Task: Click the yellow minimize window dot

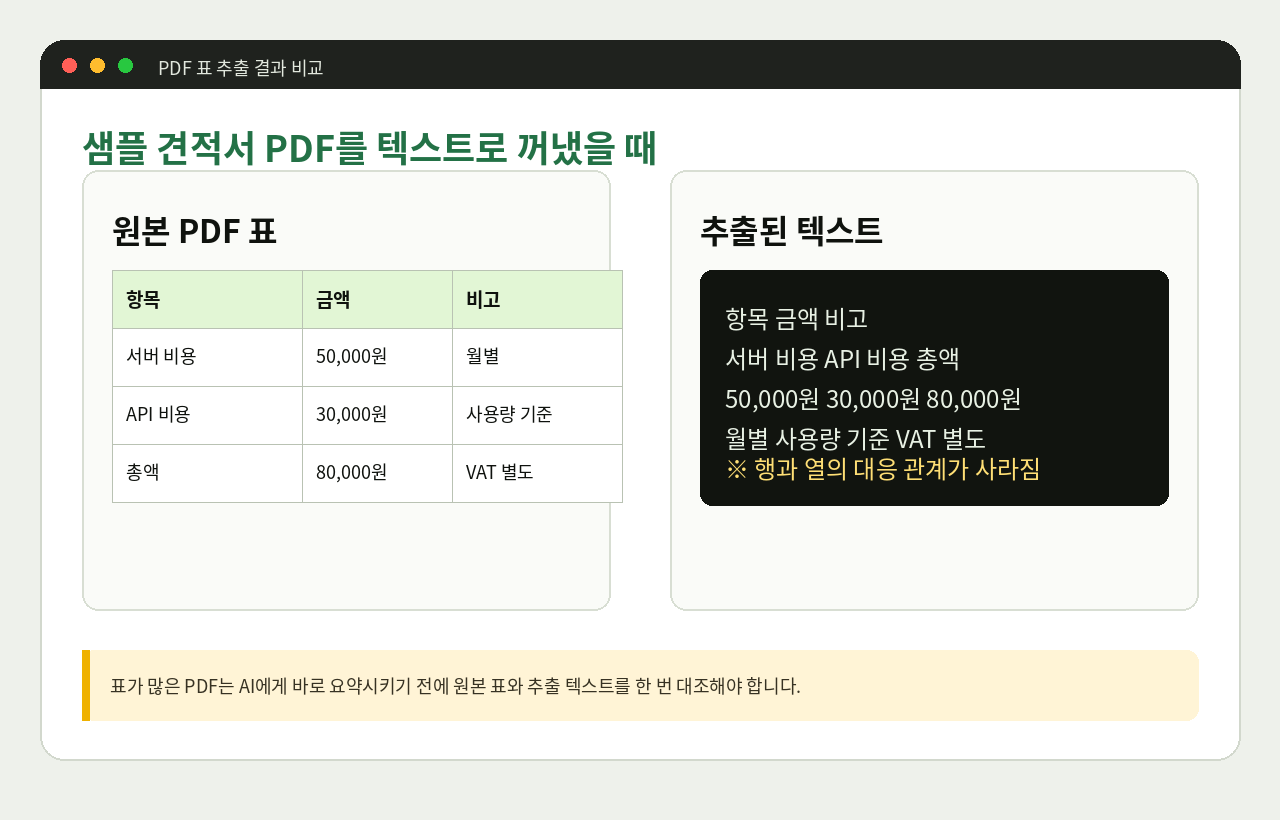Action: click(97, 66)
